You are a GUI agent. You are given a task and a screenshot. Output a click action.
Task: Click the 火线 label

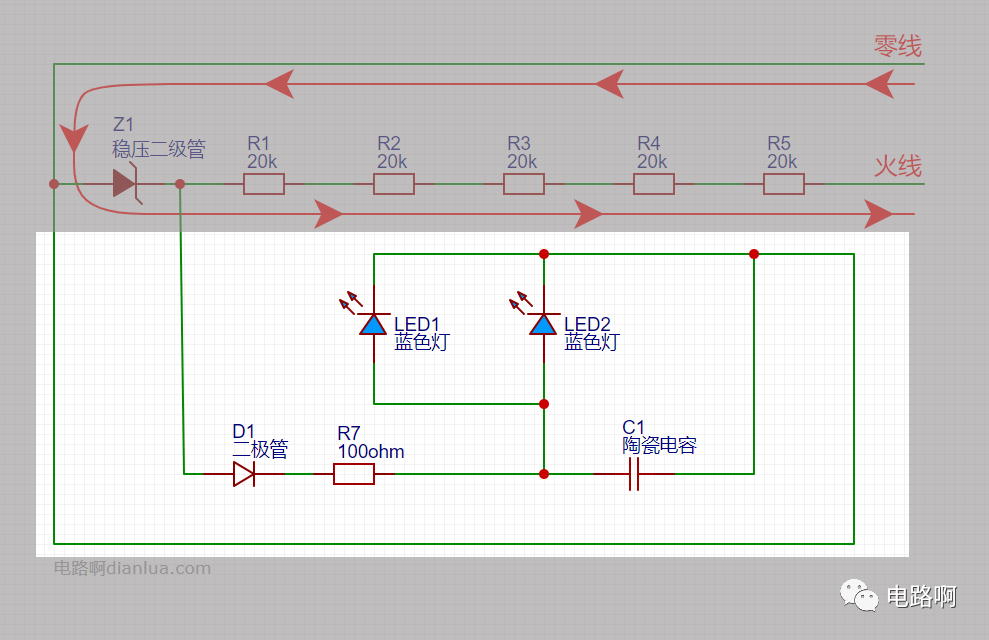898,166
